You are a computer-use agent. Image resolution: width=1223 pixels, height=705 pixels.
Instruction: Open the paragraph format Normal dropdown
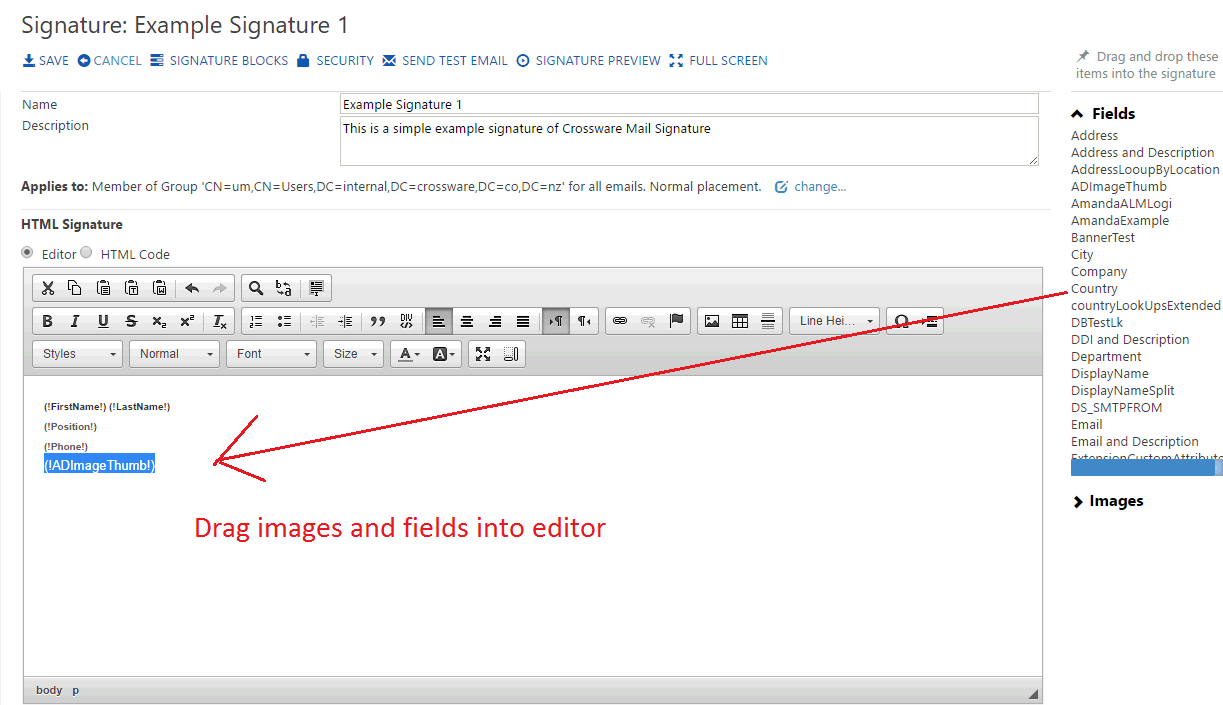[176, 354]
